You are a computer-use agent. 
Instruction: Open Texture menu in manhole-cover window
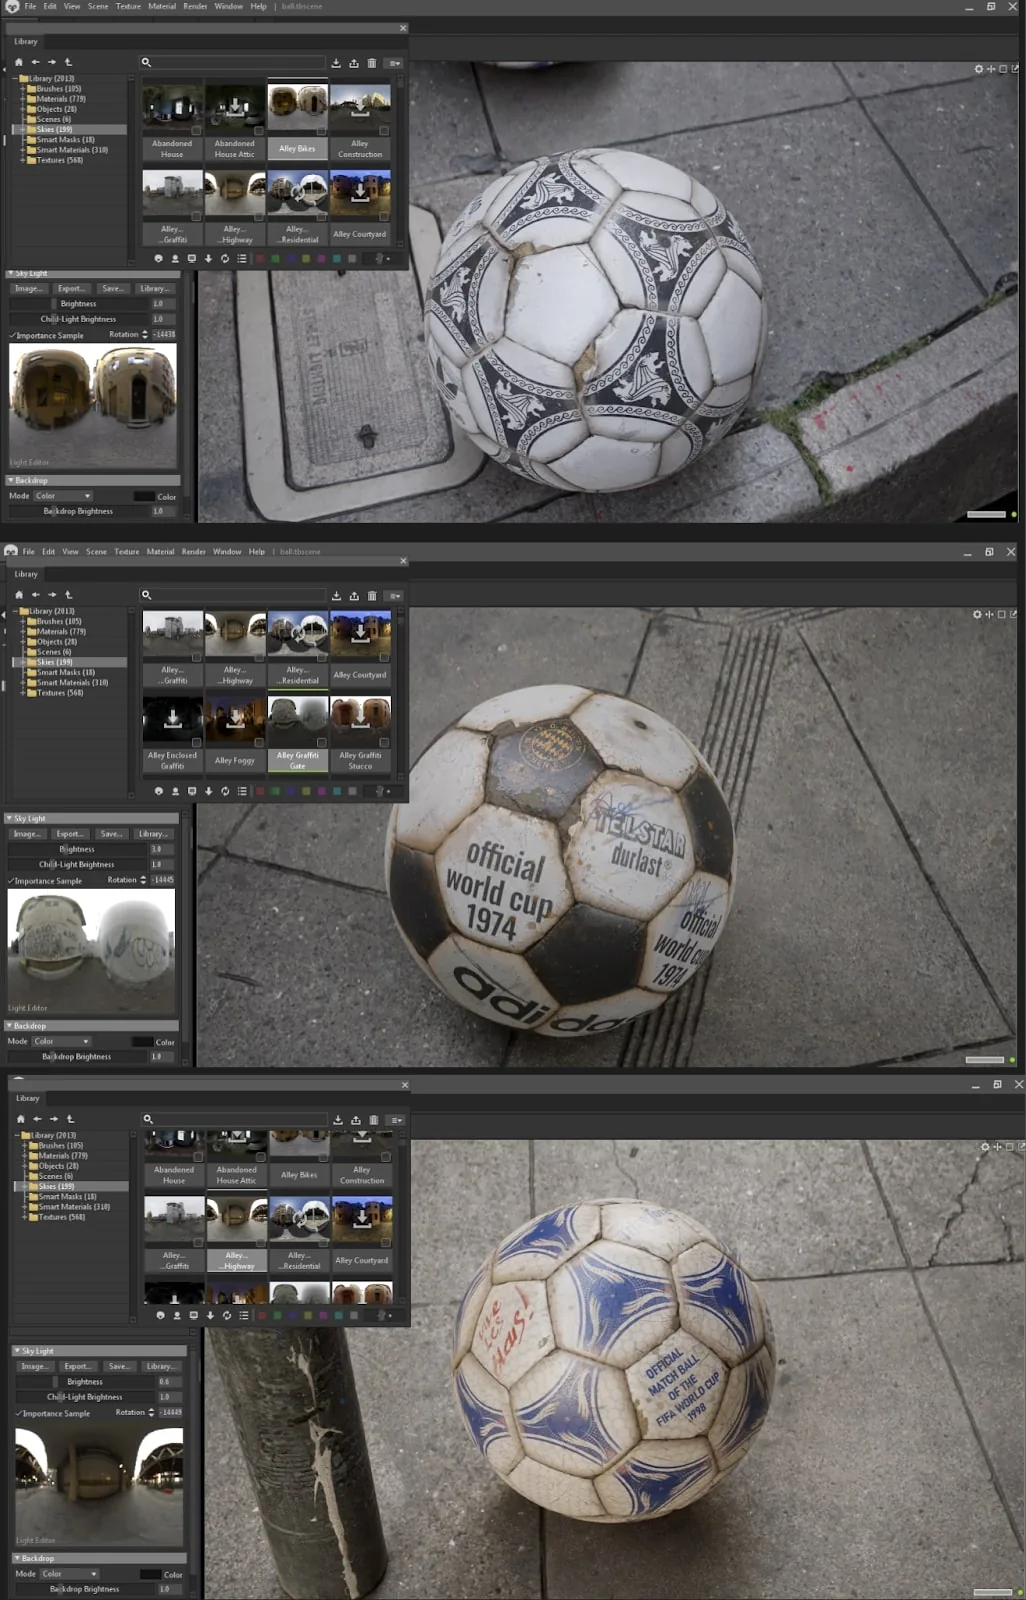[128, 6]
